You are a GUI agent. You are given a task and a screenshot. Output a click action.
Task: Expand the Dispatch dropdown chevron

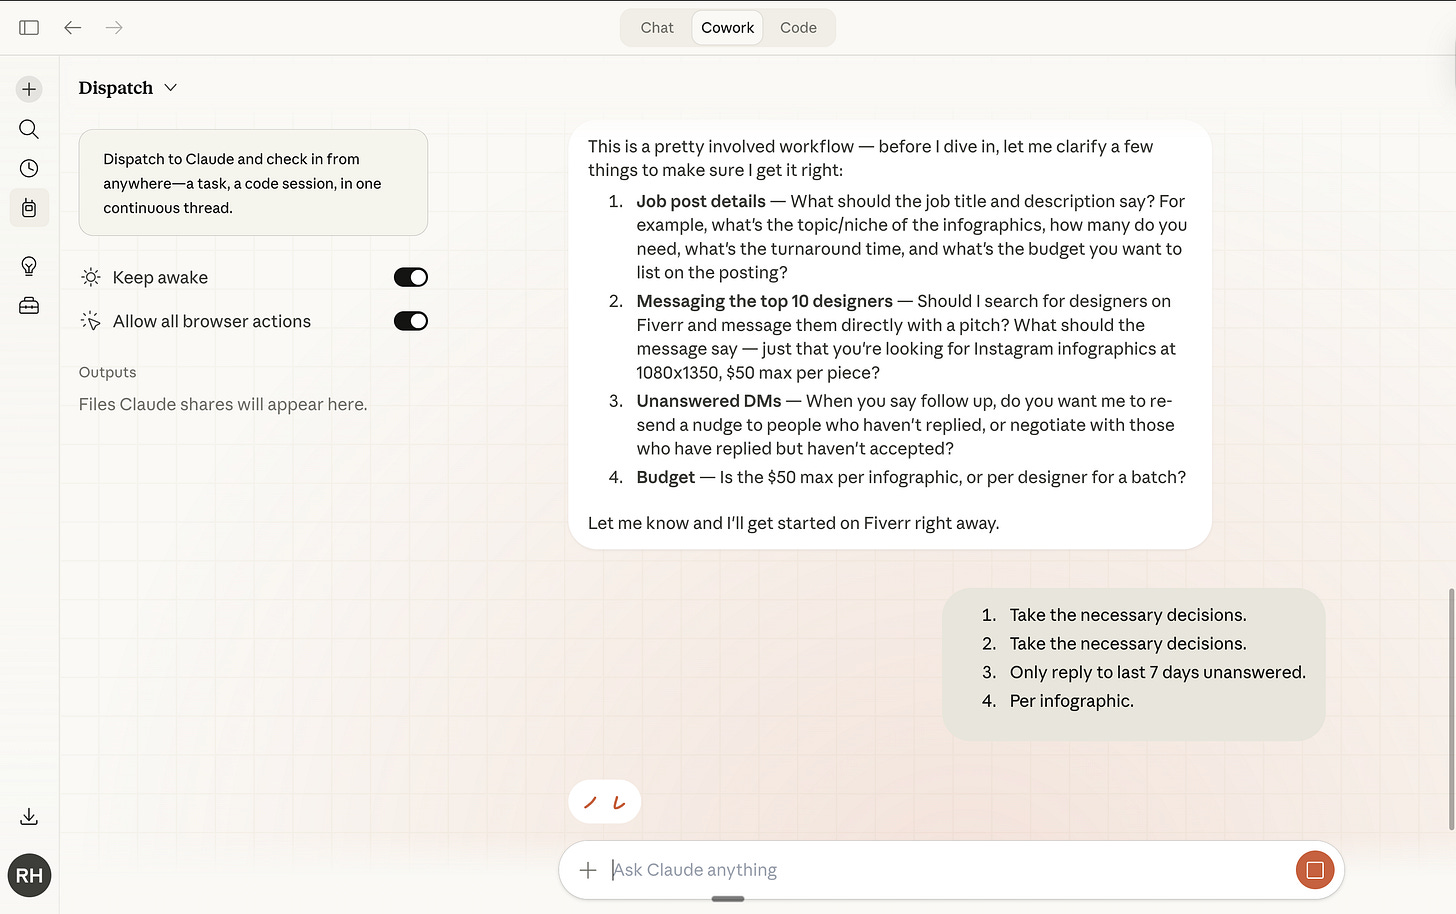(171, 88)
